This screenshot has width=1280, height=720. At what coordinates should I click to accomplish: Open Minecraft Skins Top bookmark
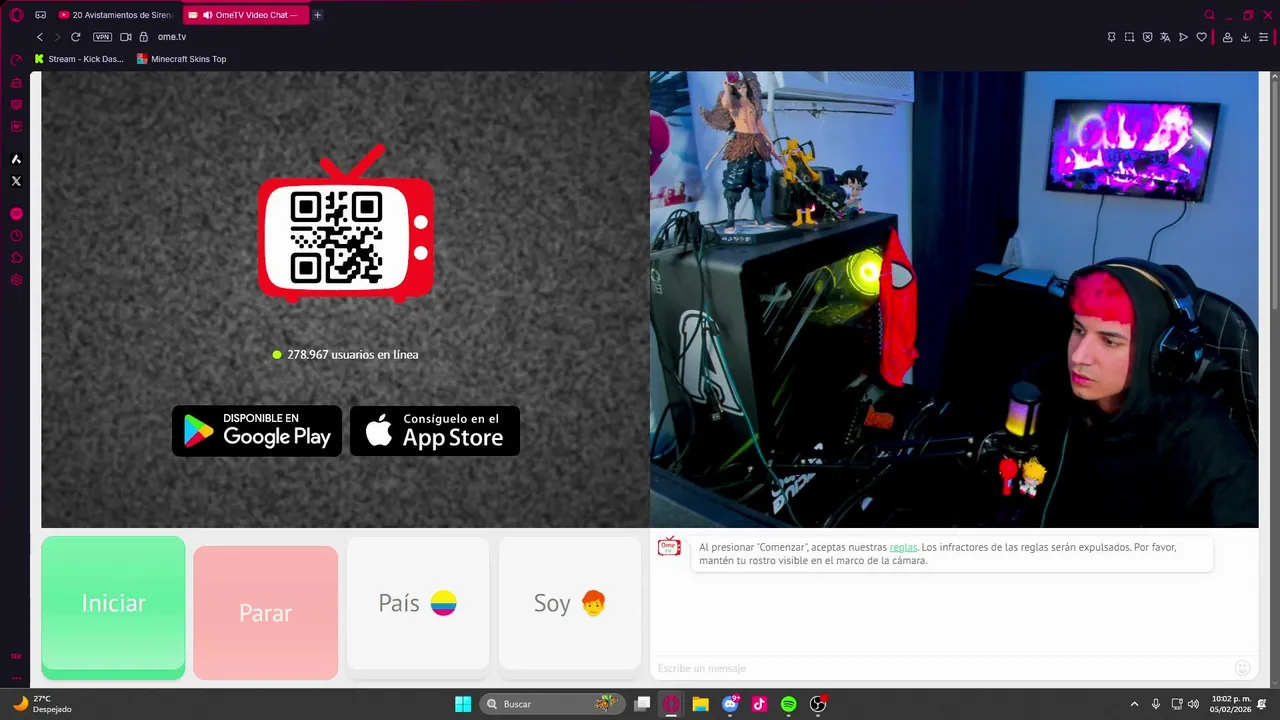(181, 59)
